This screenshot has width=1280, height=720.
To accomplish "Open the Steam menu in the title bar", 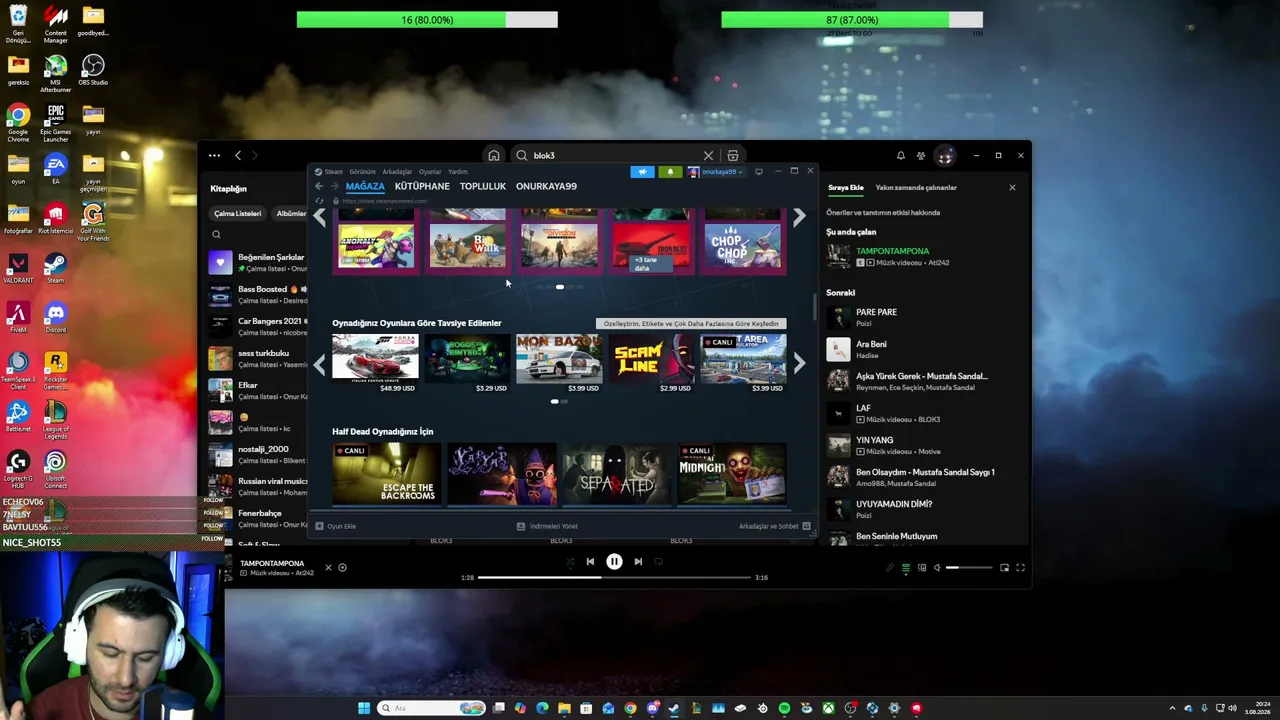I will (333, 172).
